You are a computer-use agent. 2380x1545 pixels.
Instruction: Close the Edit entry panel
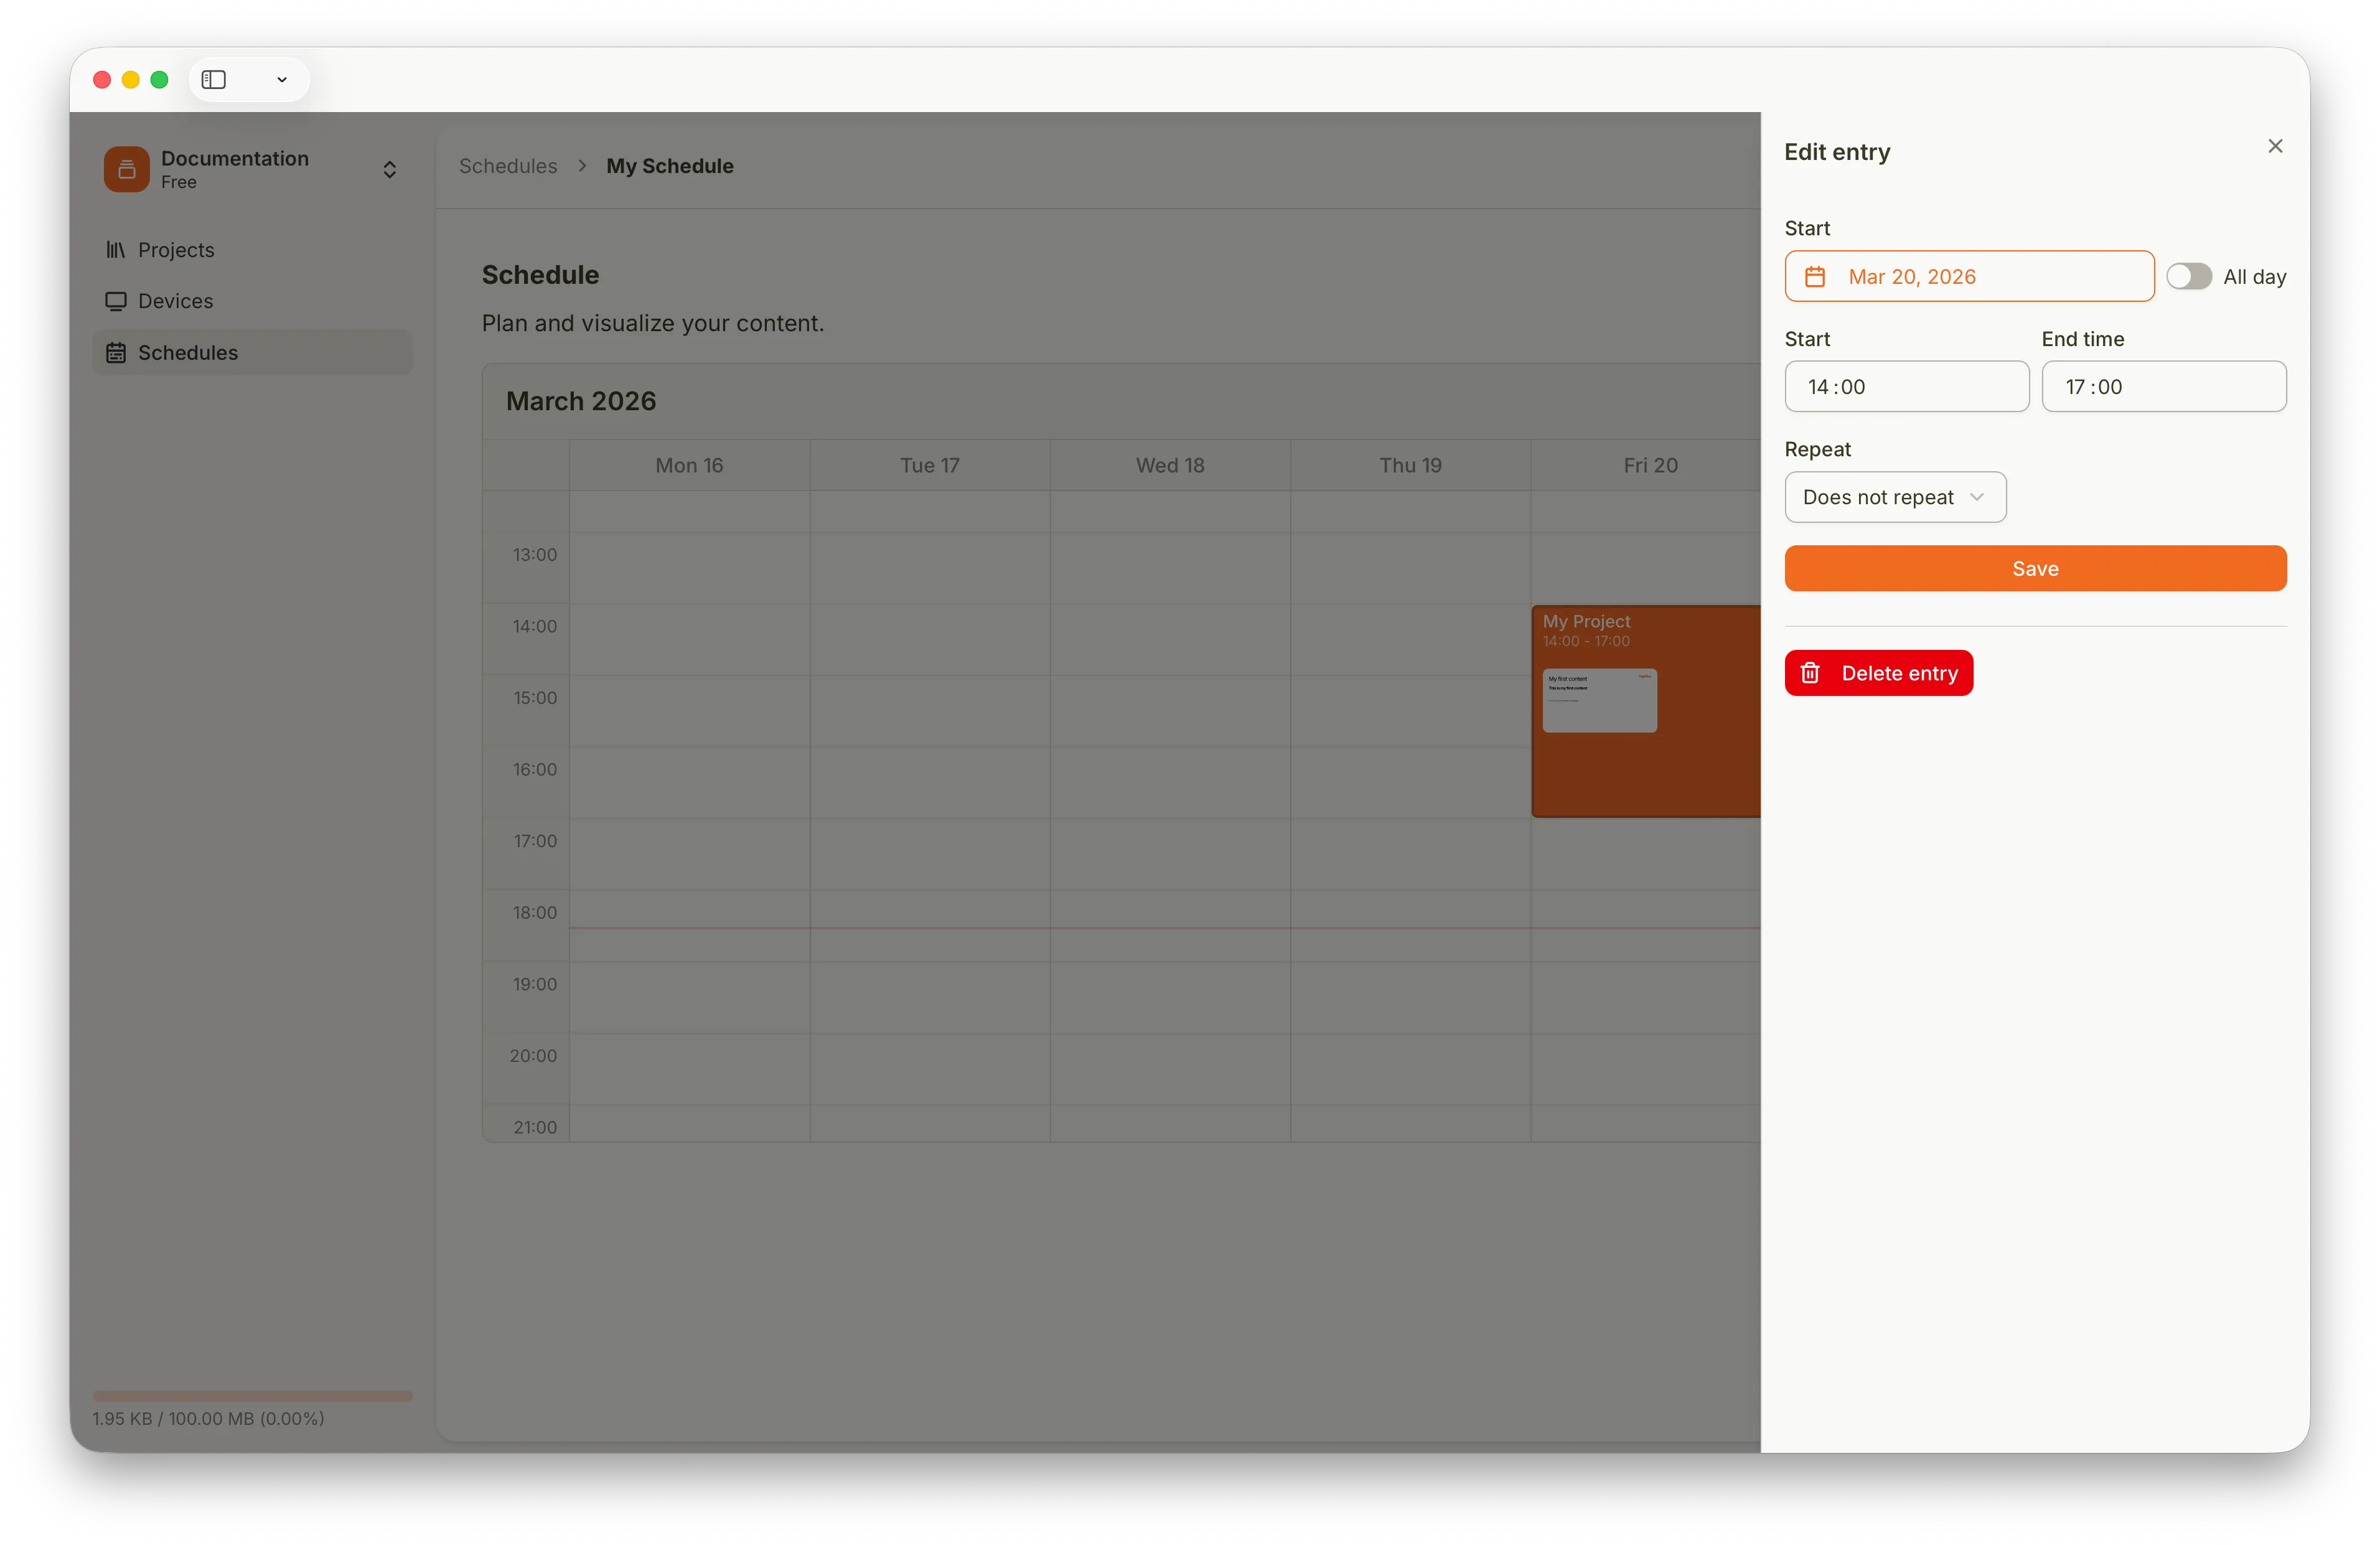[x=2275, y=146]
